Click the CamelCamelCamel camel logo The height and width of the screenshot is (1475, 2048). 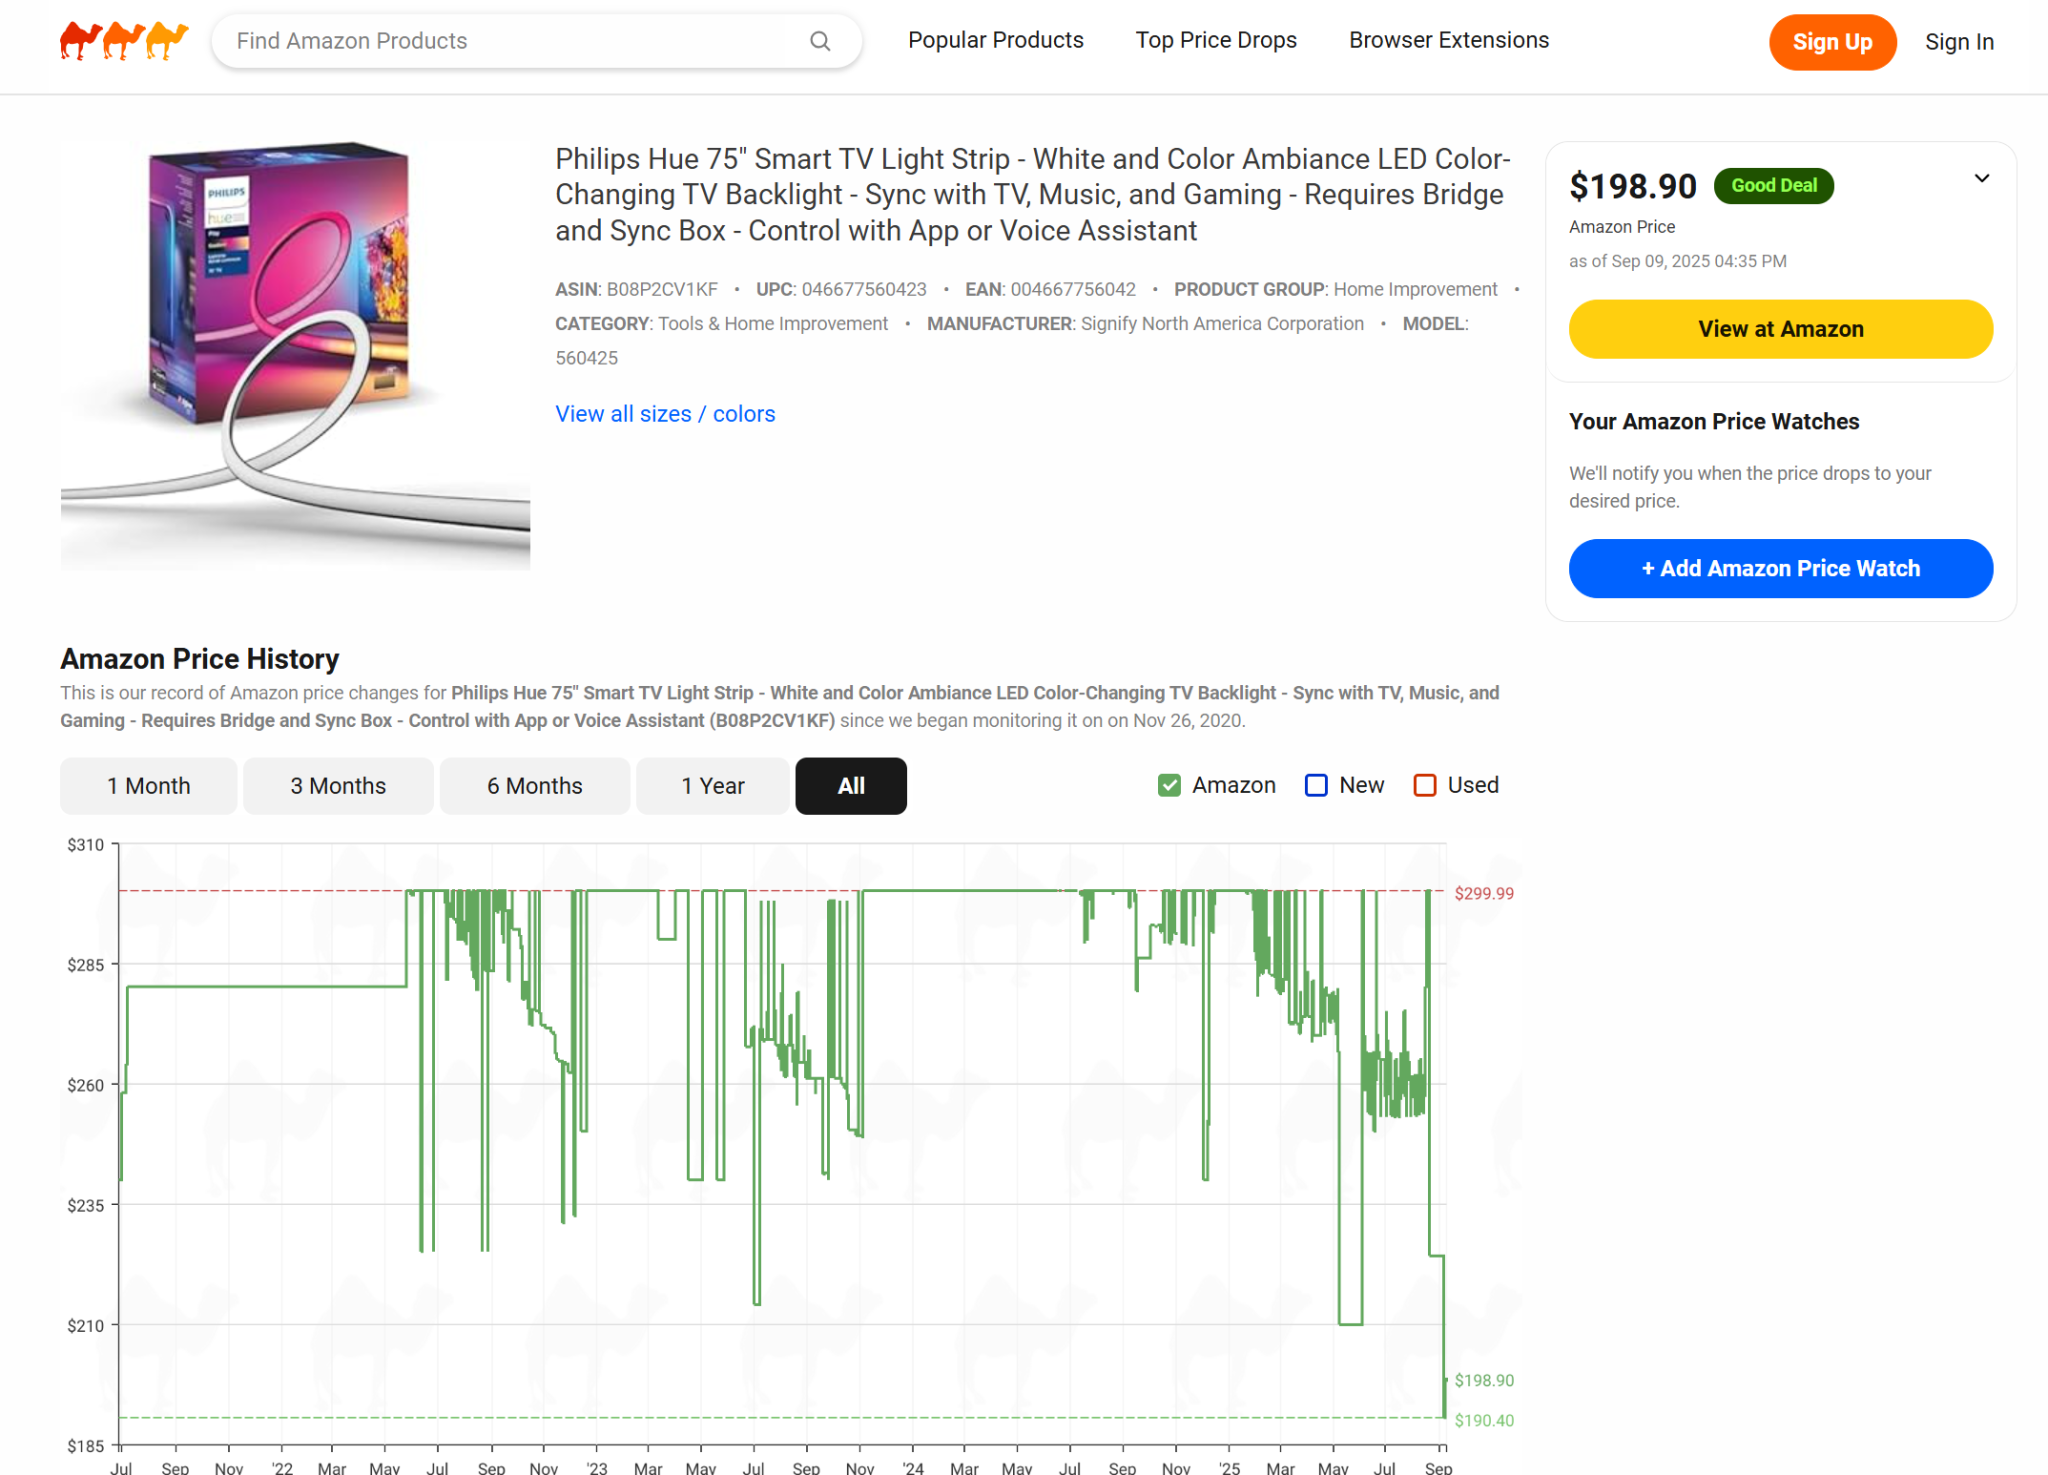click(x=123, y=40)
